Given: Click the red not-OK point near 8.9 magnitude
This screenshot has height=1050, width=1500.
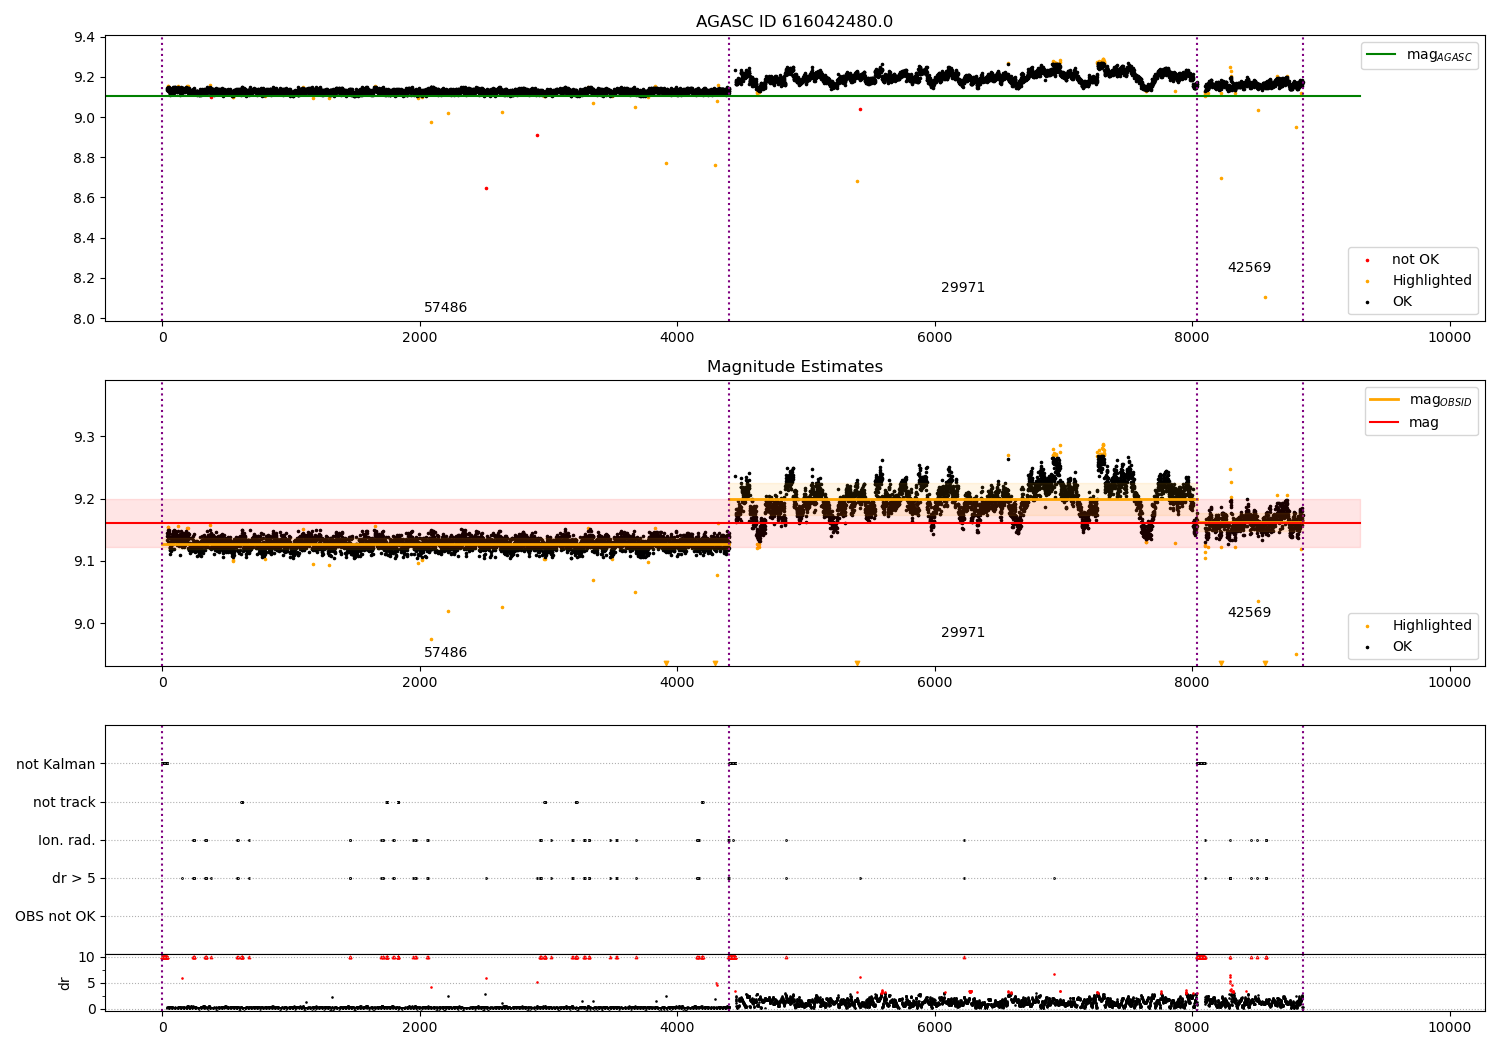Looking at the screenshot, I should [537, 135].
